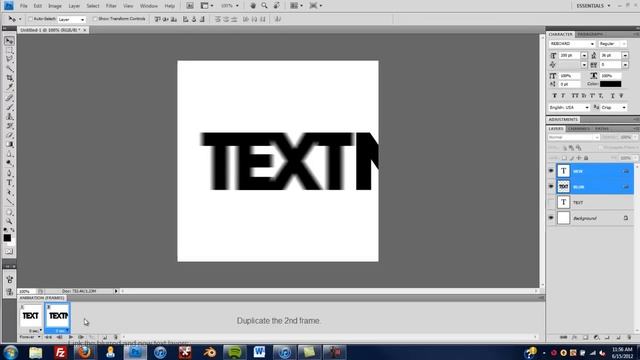Select the Horizontal Type tool
This screenshot has width=640, height=360.
(9, 182)
